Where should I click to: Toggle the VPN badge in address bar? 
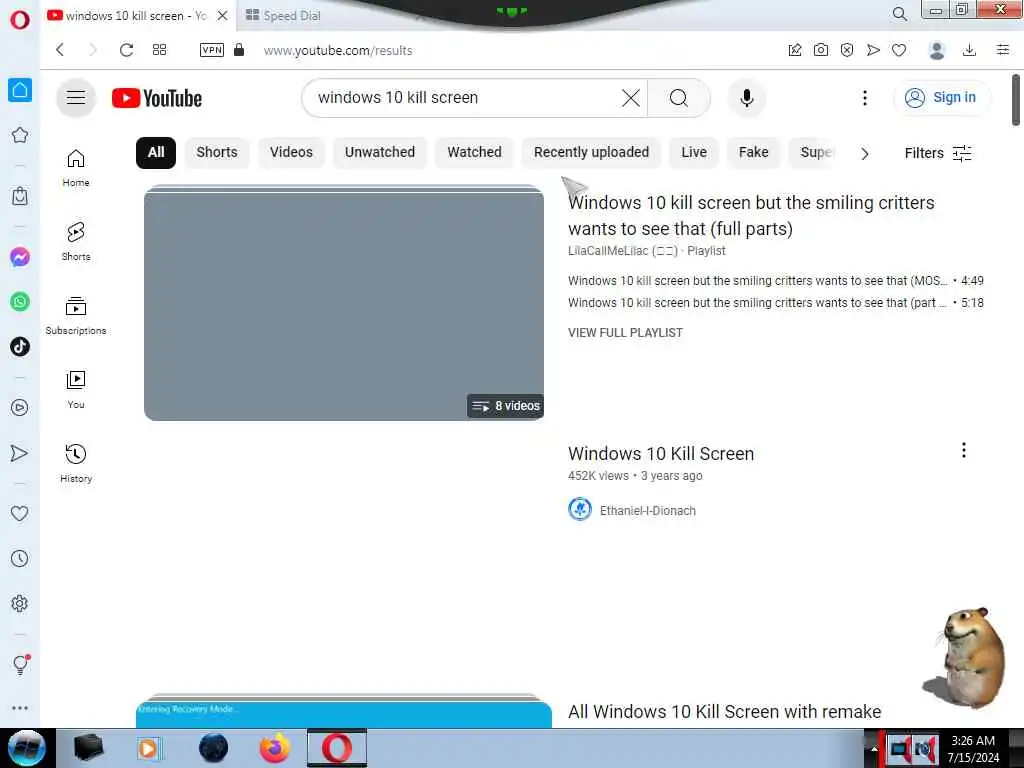coord(212,50)
